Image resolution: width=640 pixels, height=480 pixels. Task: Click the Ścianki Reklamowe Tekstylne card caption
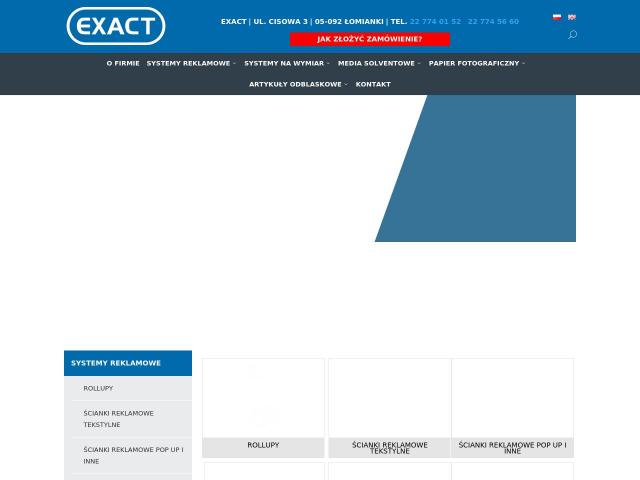click(390, 448)
